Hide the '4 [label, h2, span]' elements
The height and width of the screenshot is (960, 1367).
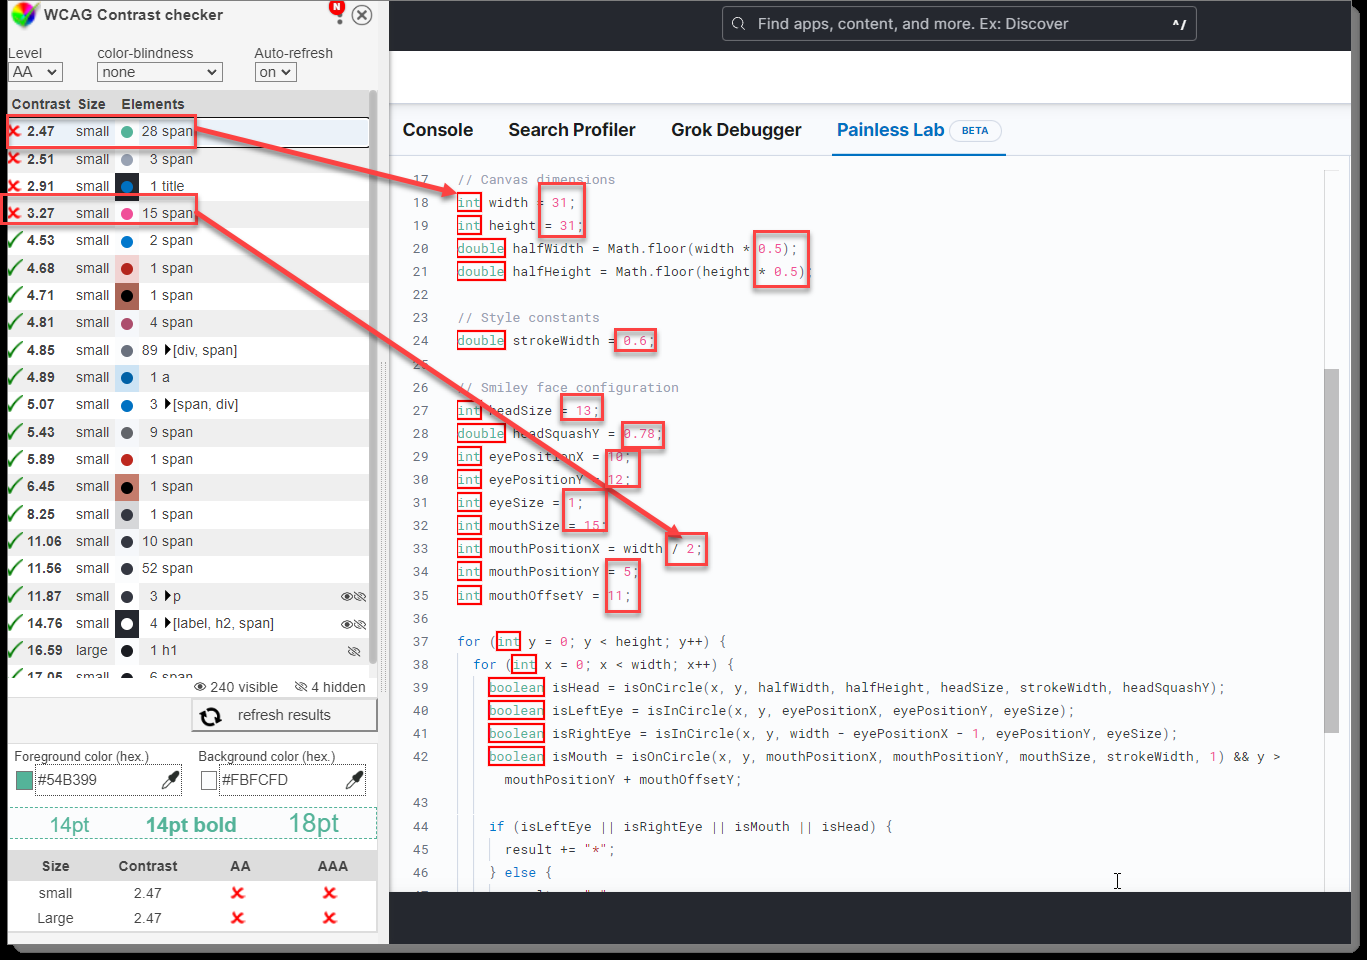(x=360, y=623)
